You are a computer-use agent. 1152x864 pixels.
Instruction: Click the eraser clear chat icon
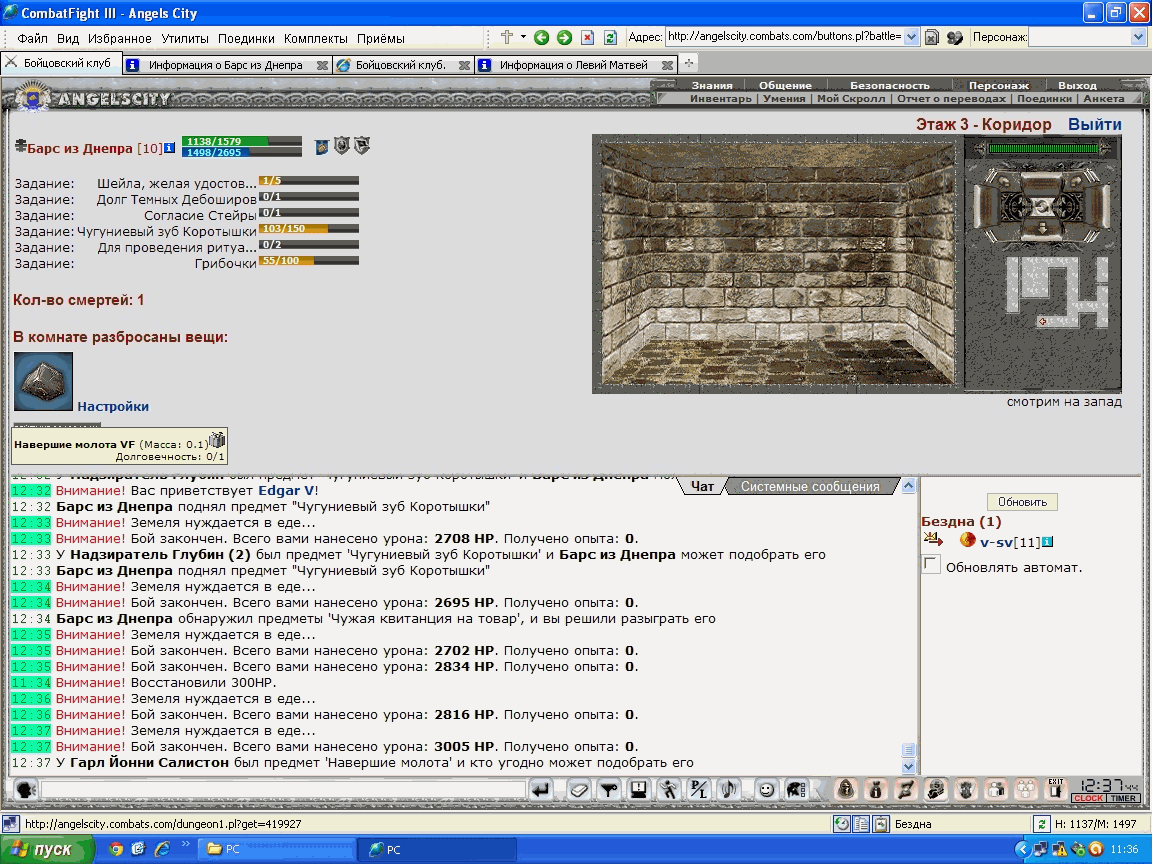click(x=579, y=790)
